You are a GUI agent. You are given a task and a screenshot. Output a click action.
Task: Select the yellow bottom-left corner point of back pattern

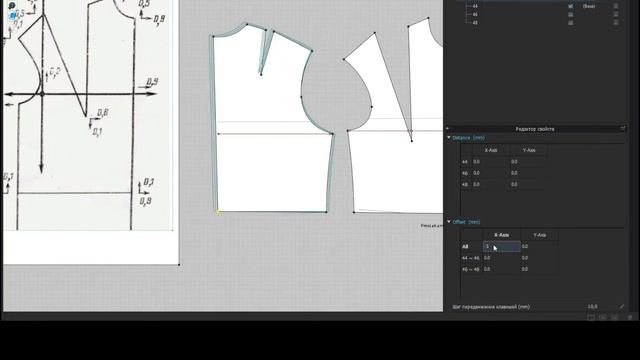(x=218, y=211)
